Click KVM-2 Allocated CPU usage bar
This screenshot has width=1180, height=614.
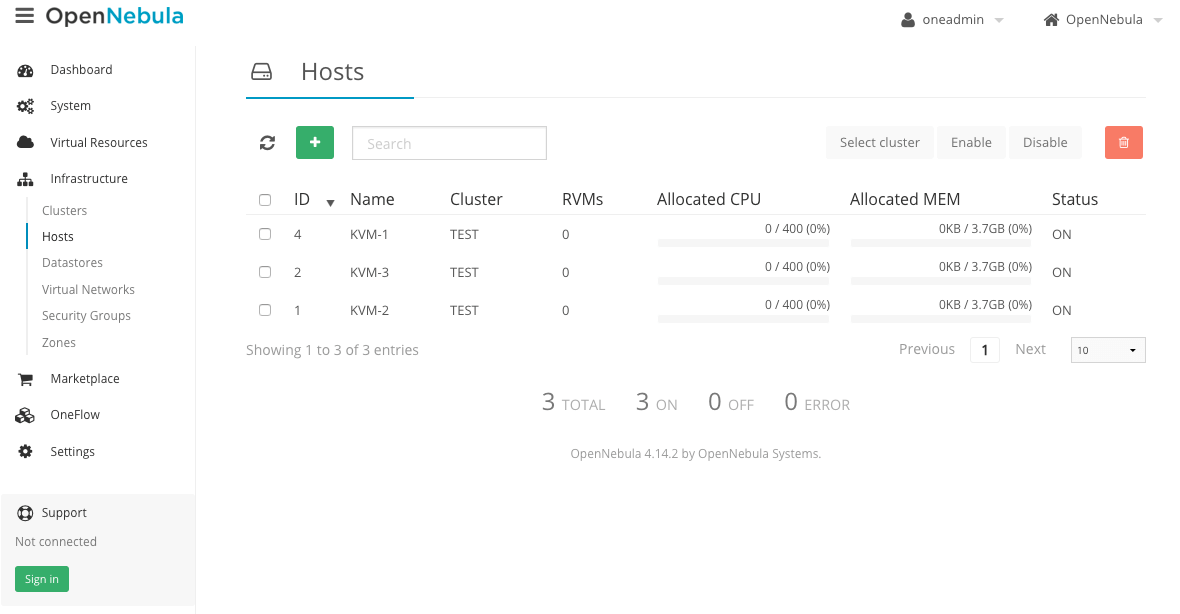[x=743, y=319]
